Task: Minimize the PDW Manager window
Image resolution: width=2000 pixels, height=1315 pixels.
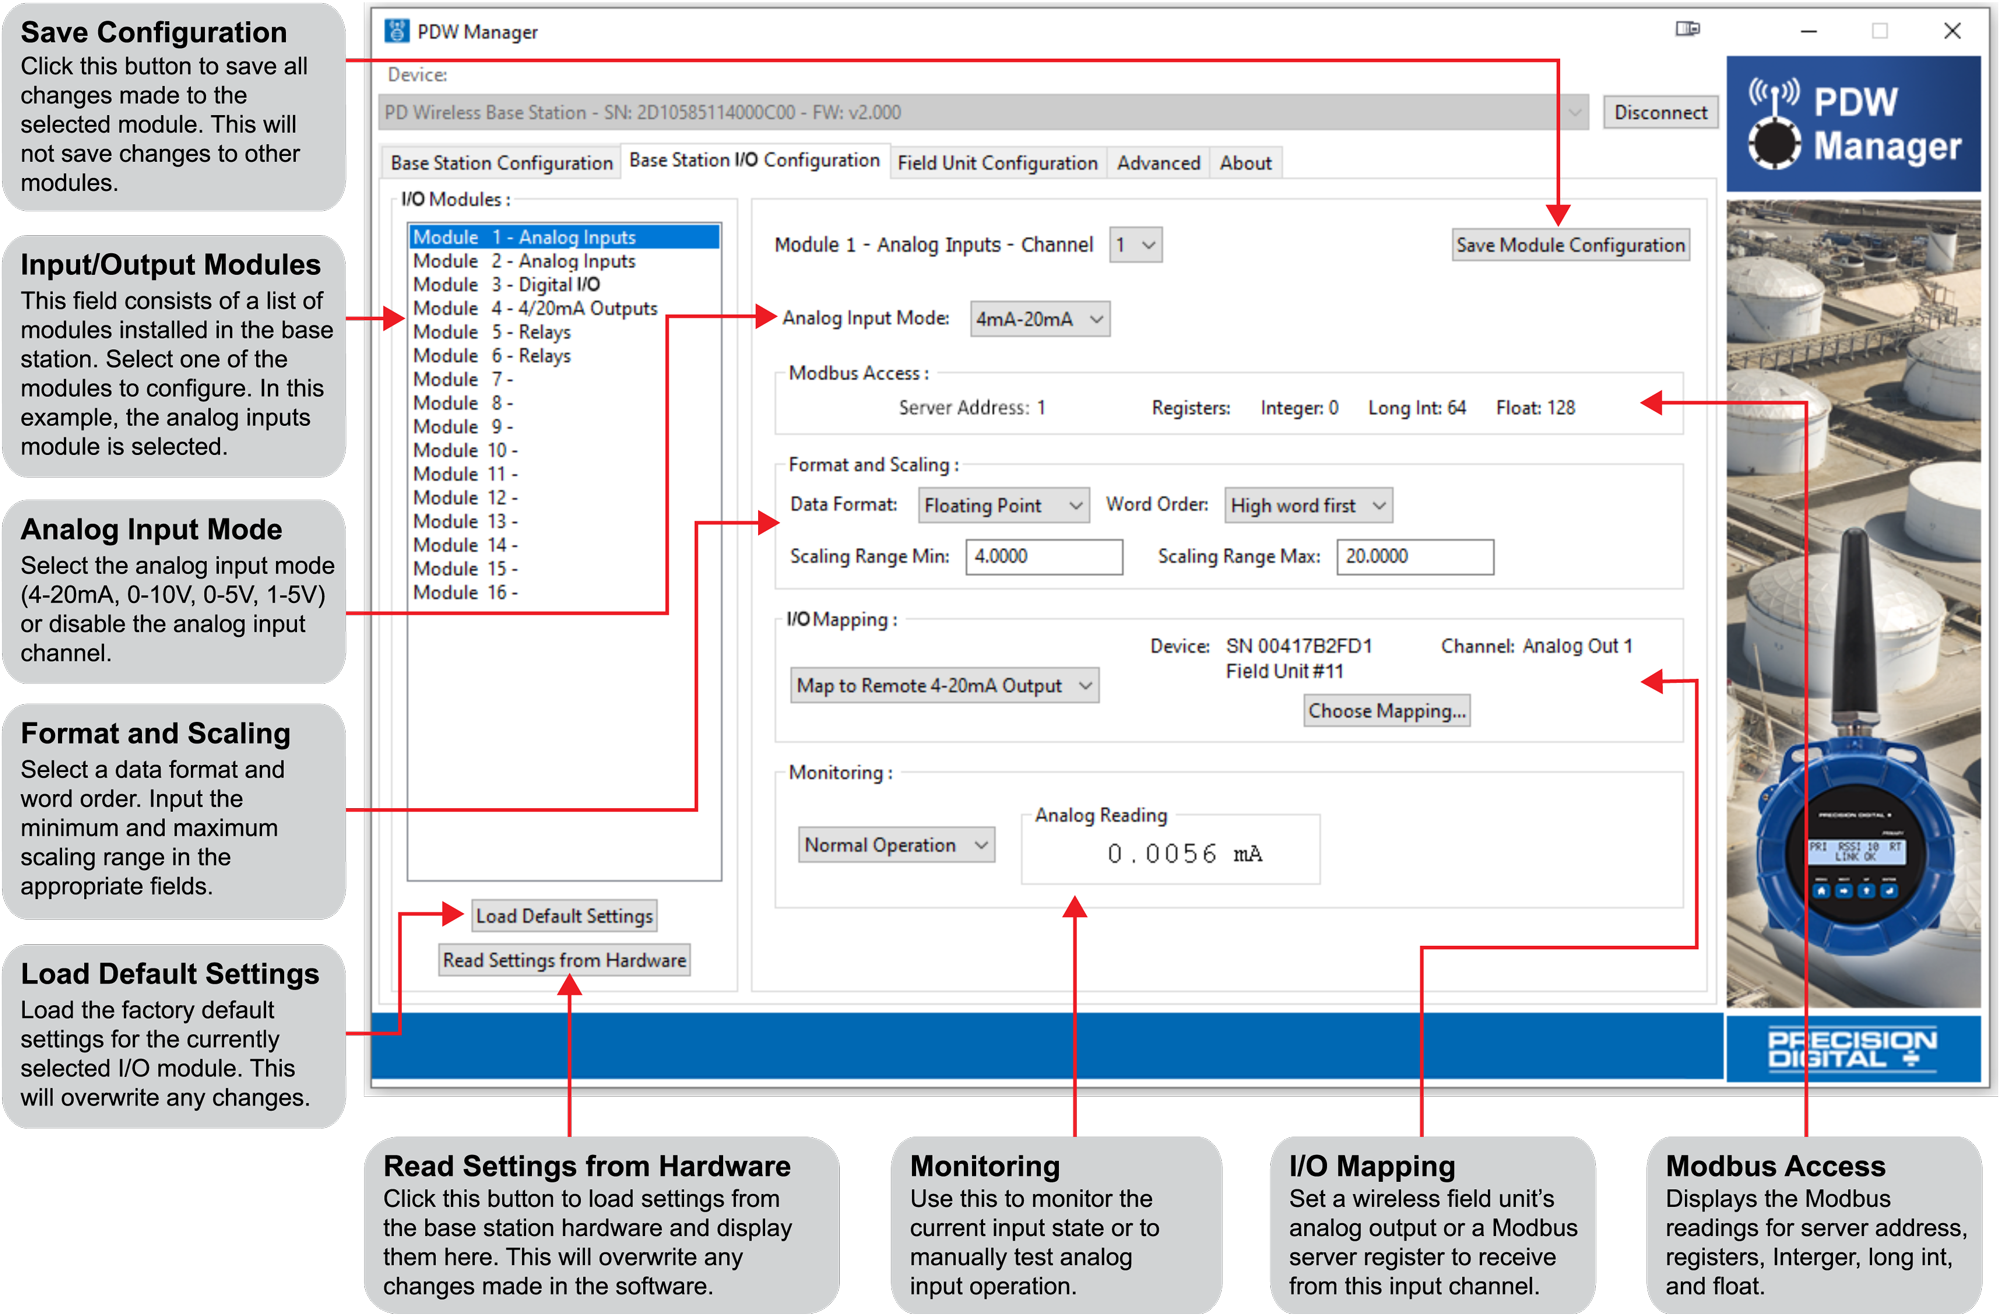Action: pos(1808,31)
